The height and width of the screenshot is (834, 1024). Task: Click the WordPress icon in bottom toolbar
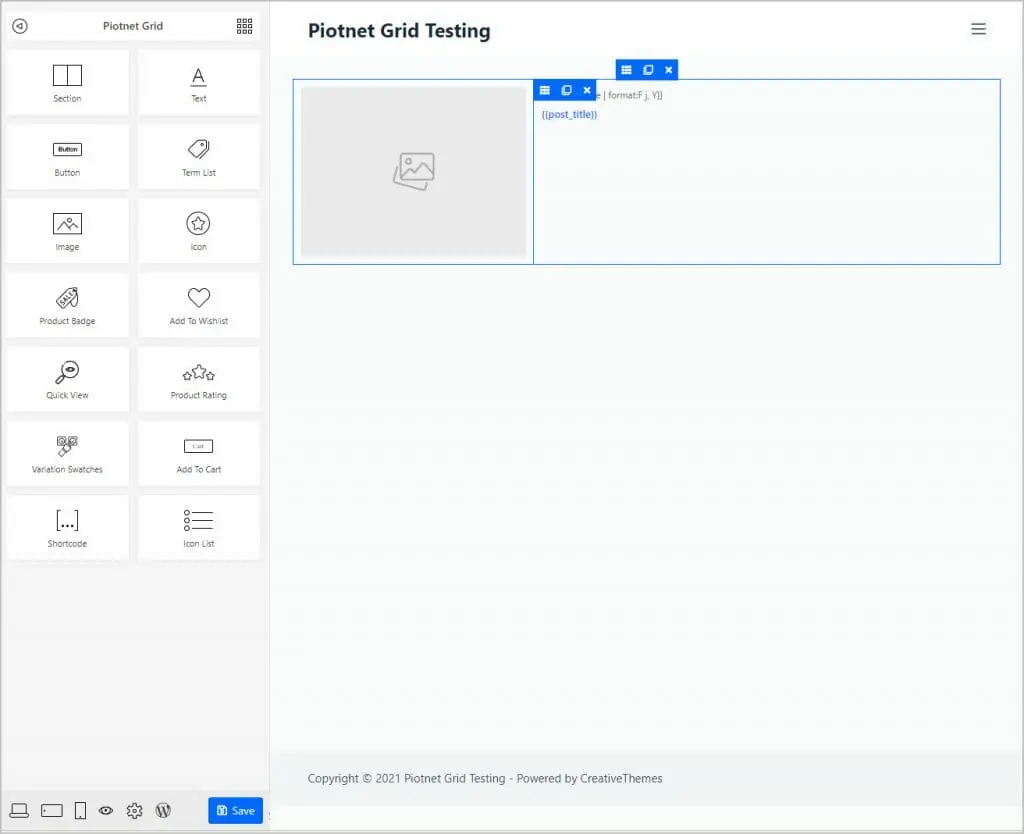coord(163,811)
